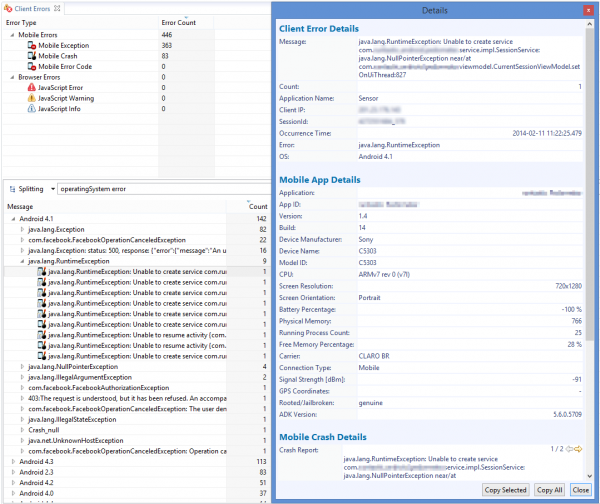The height and width of the screenshot is (504, 600).
Task: Select the java.net.UnknownHostException row
Action: (137, 441)
